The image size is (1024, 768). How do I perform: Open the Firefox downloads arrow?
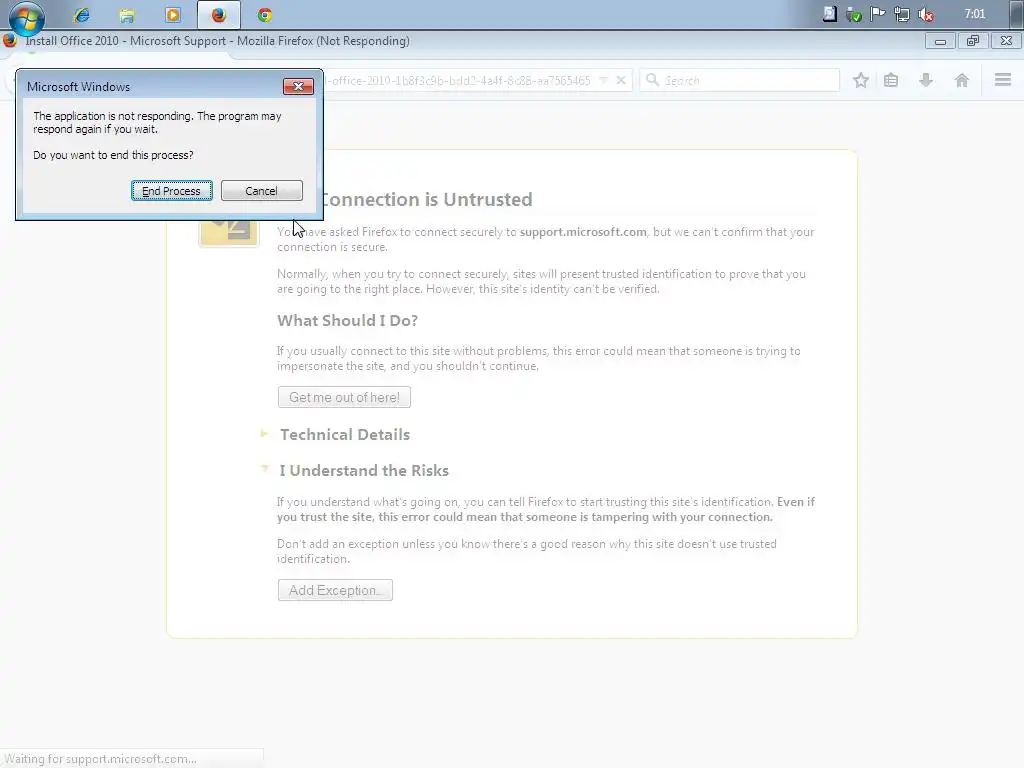[x=926, y=80]
